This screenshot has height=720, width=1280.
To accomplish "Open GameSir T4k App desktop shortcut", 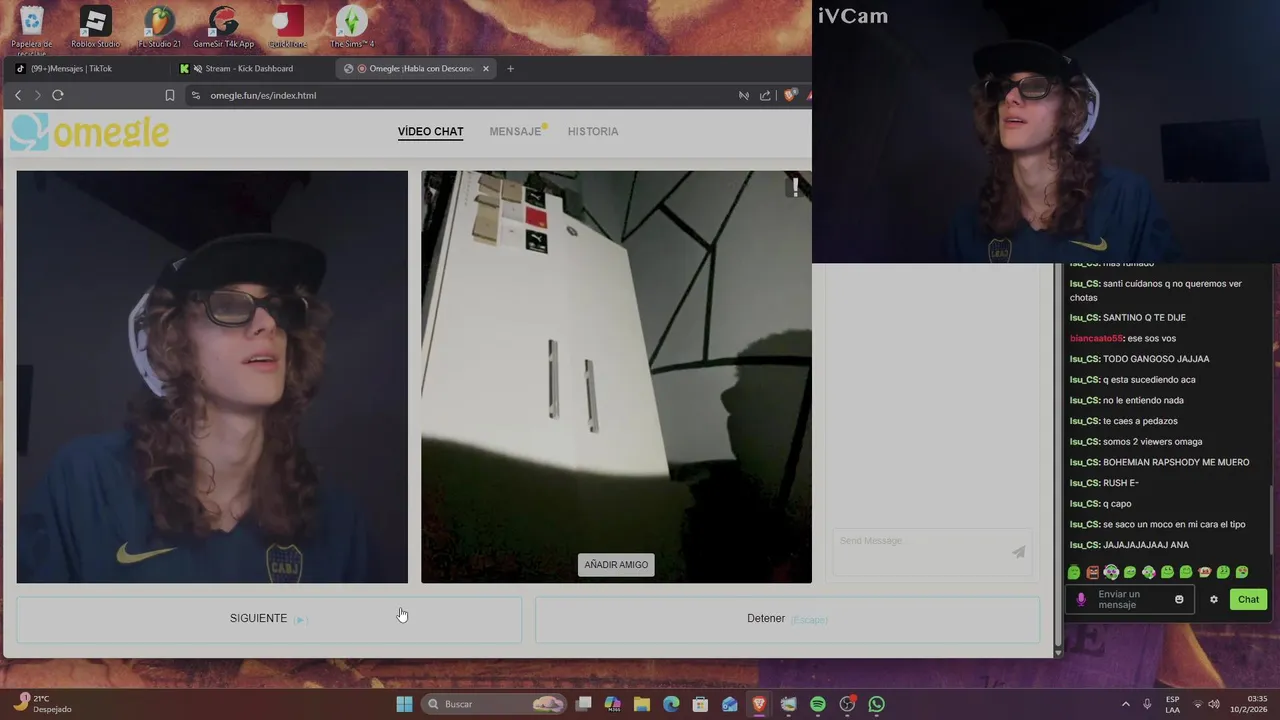I will [223, 28].
